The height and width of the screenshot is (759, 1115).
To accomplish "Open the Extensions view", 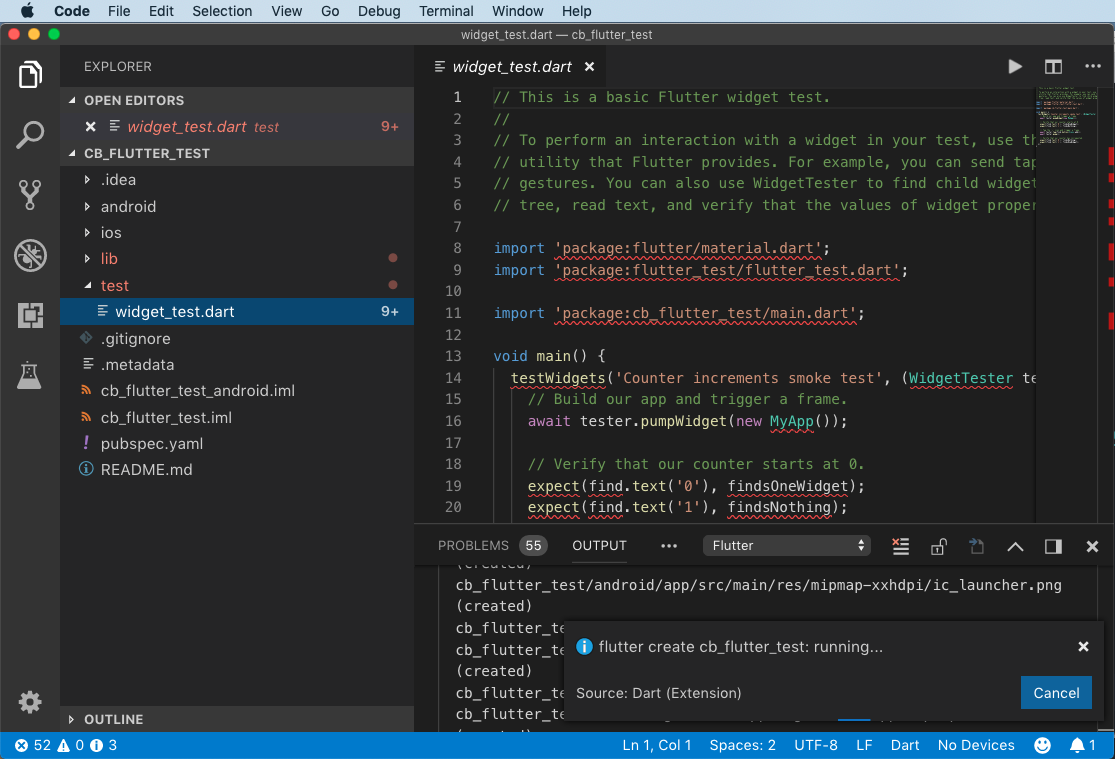I will click(30, 316).
